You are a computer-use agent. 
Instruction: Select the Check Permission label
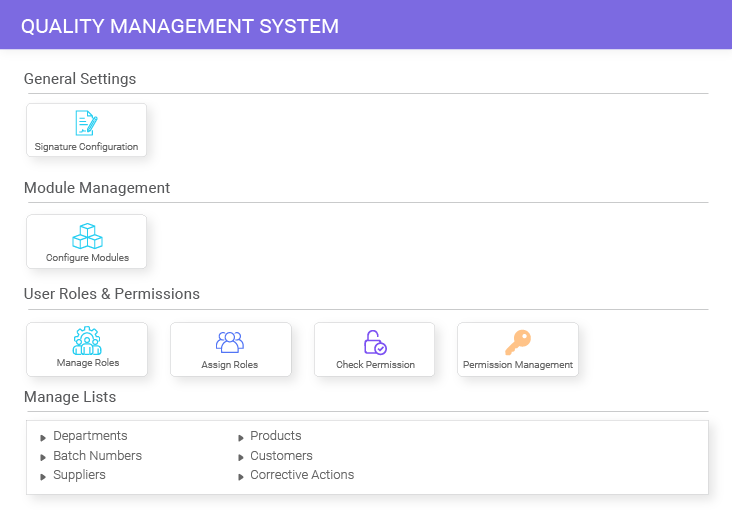pyautogui.click(x=375, y=364)
